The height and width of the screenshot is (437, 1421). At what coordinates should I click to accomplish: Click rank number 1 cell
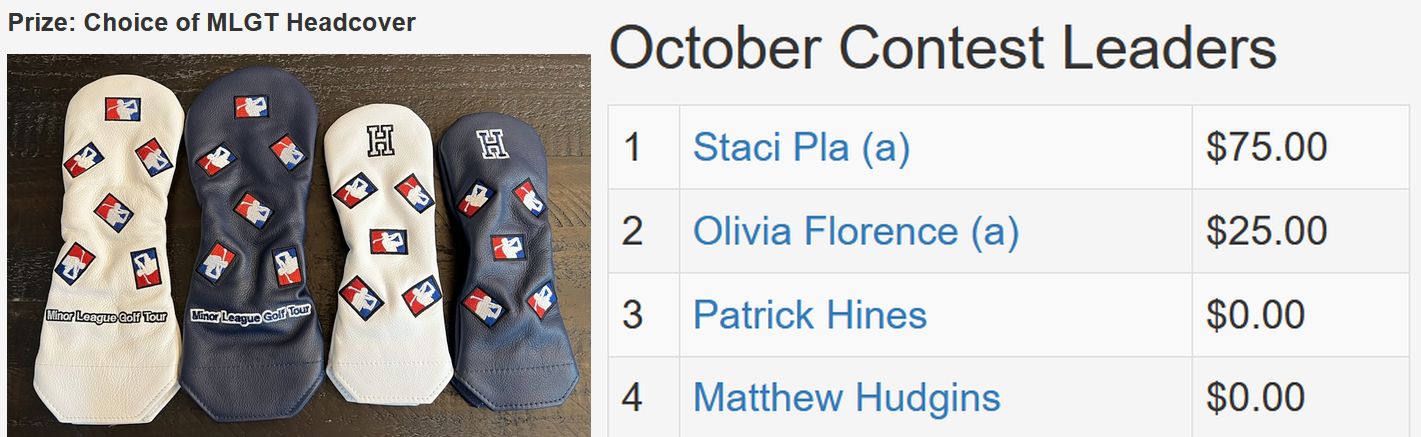point(644,147)
